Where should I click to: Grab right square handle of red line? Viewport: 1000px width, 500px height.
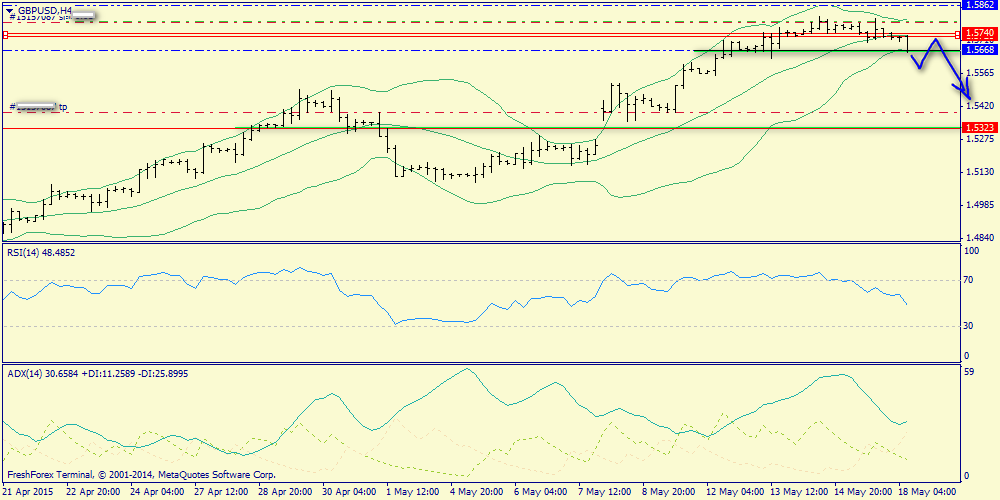pos(958,35)
